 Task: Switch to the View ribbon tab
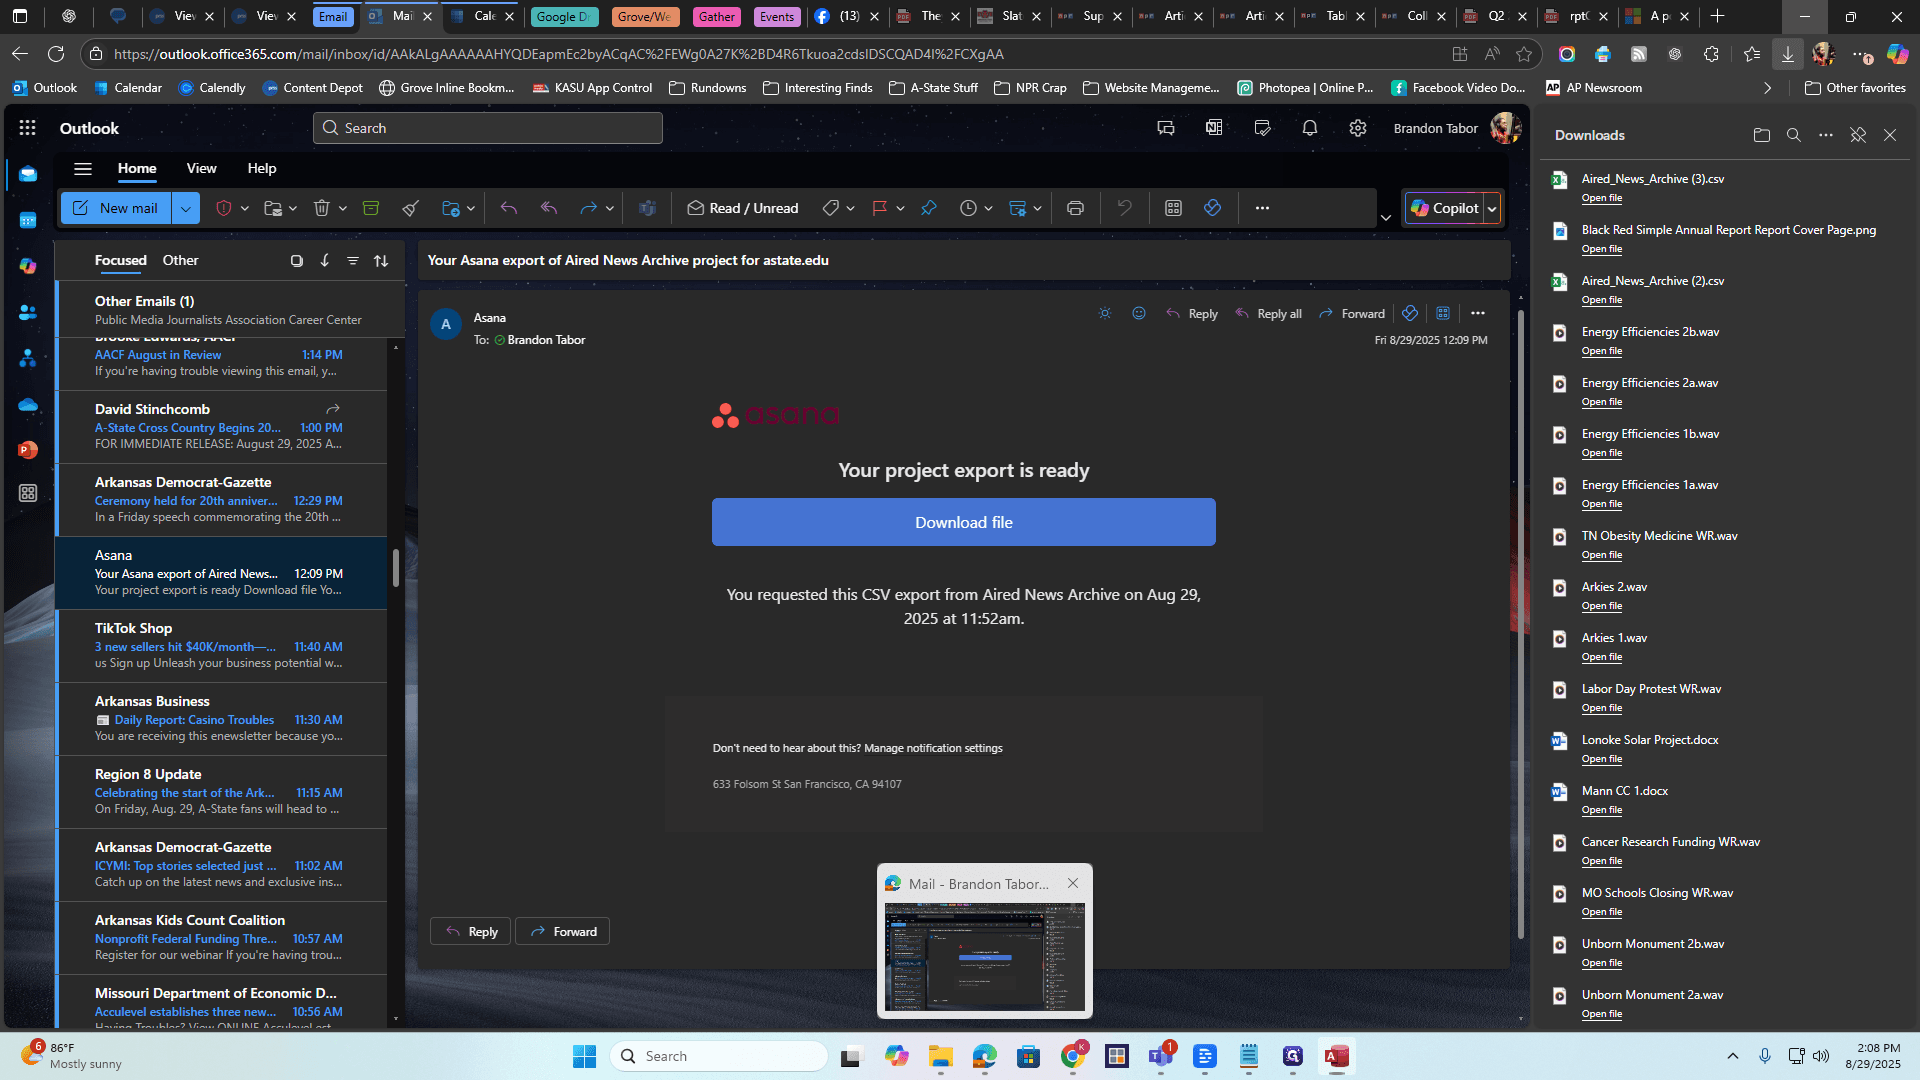201,168
